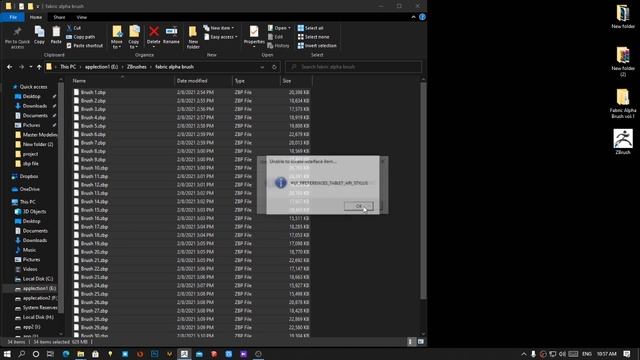Click History in the Open group
The width and height of the screenshot is (640, 360).
(x=278, y=46)
